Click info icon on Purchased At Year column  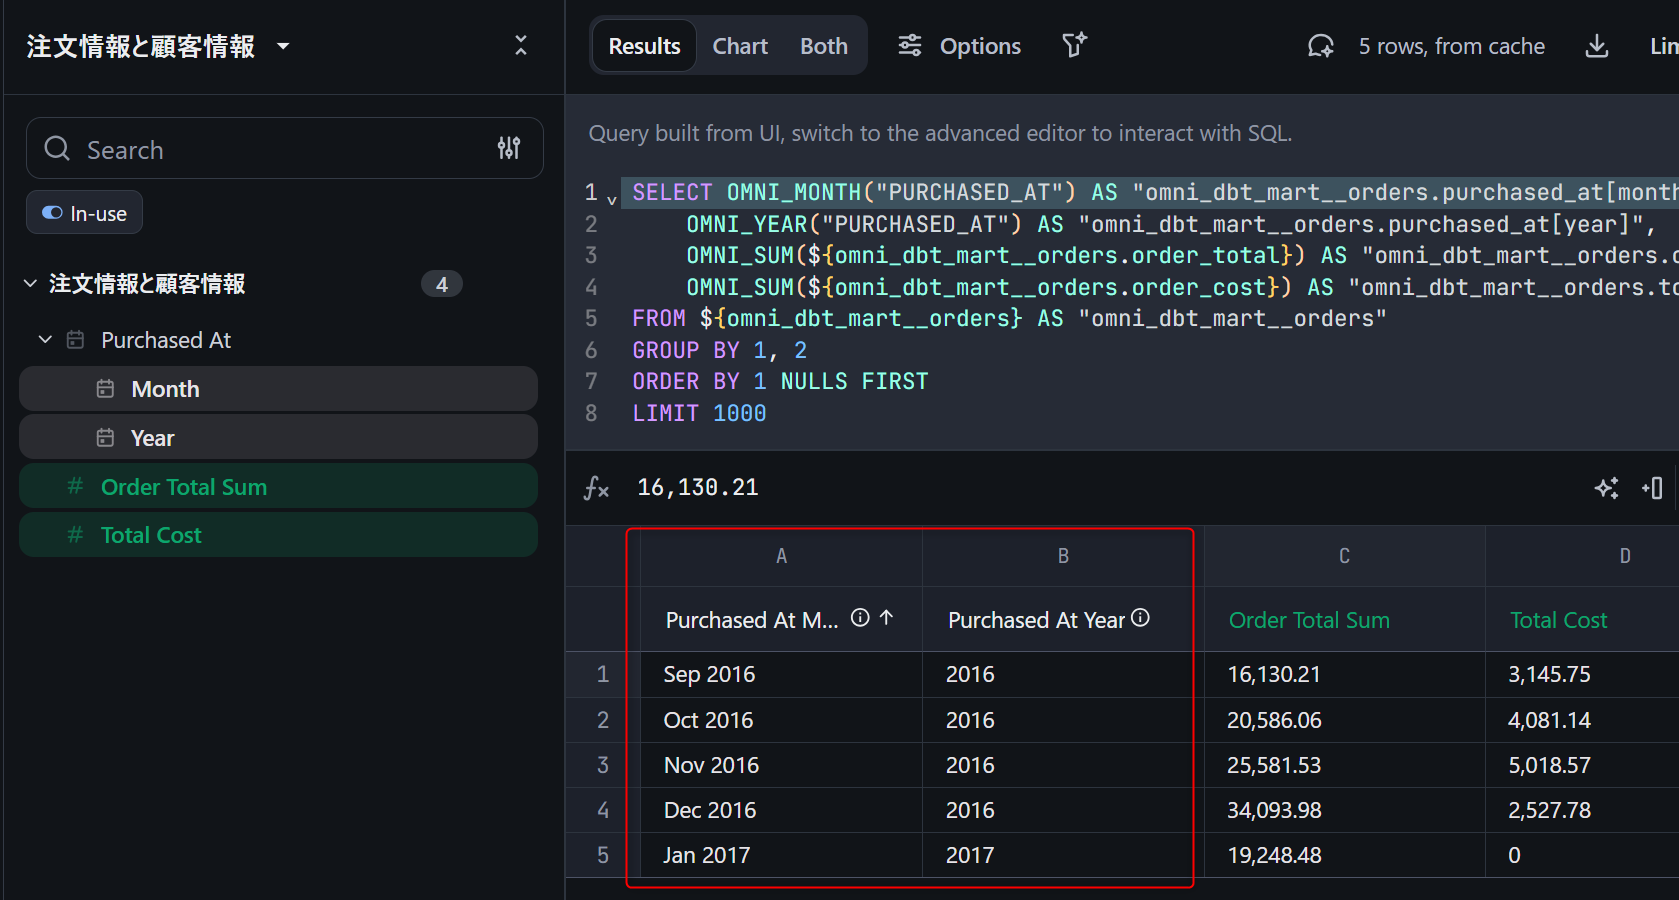[x=1140, y=619]
